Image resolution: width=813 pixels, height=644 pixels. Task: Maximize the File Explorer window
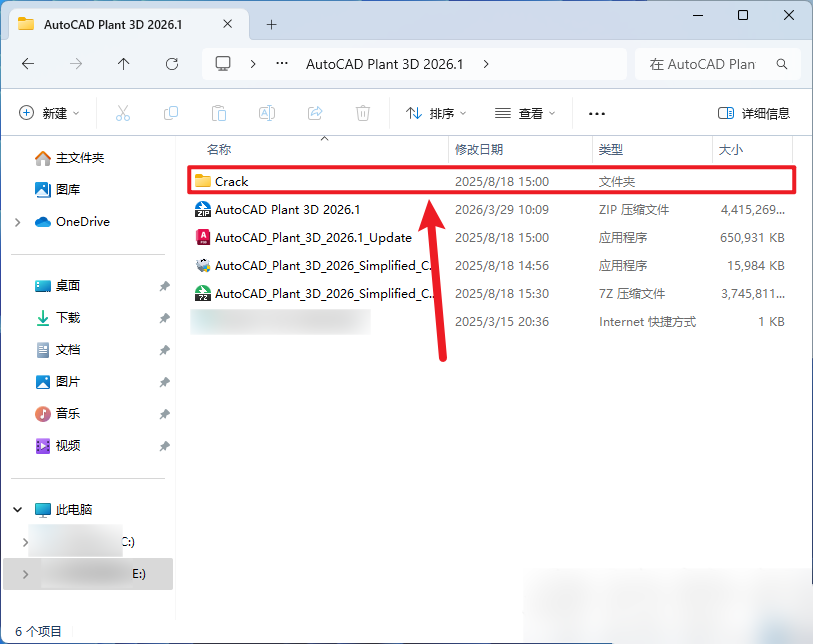[x=742, y=15]
